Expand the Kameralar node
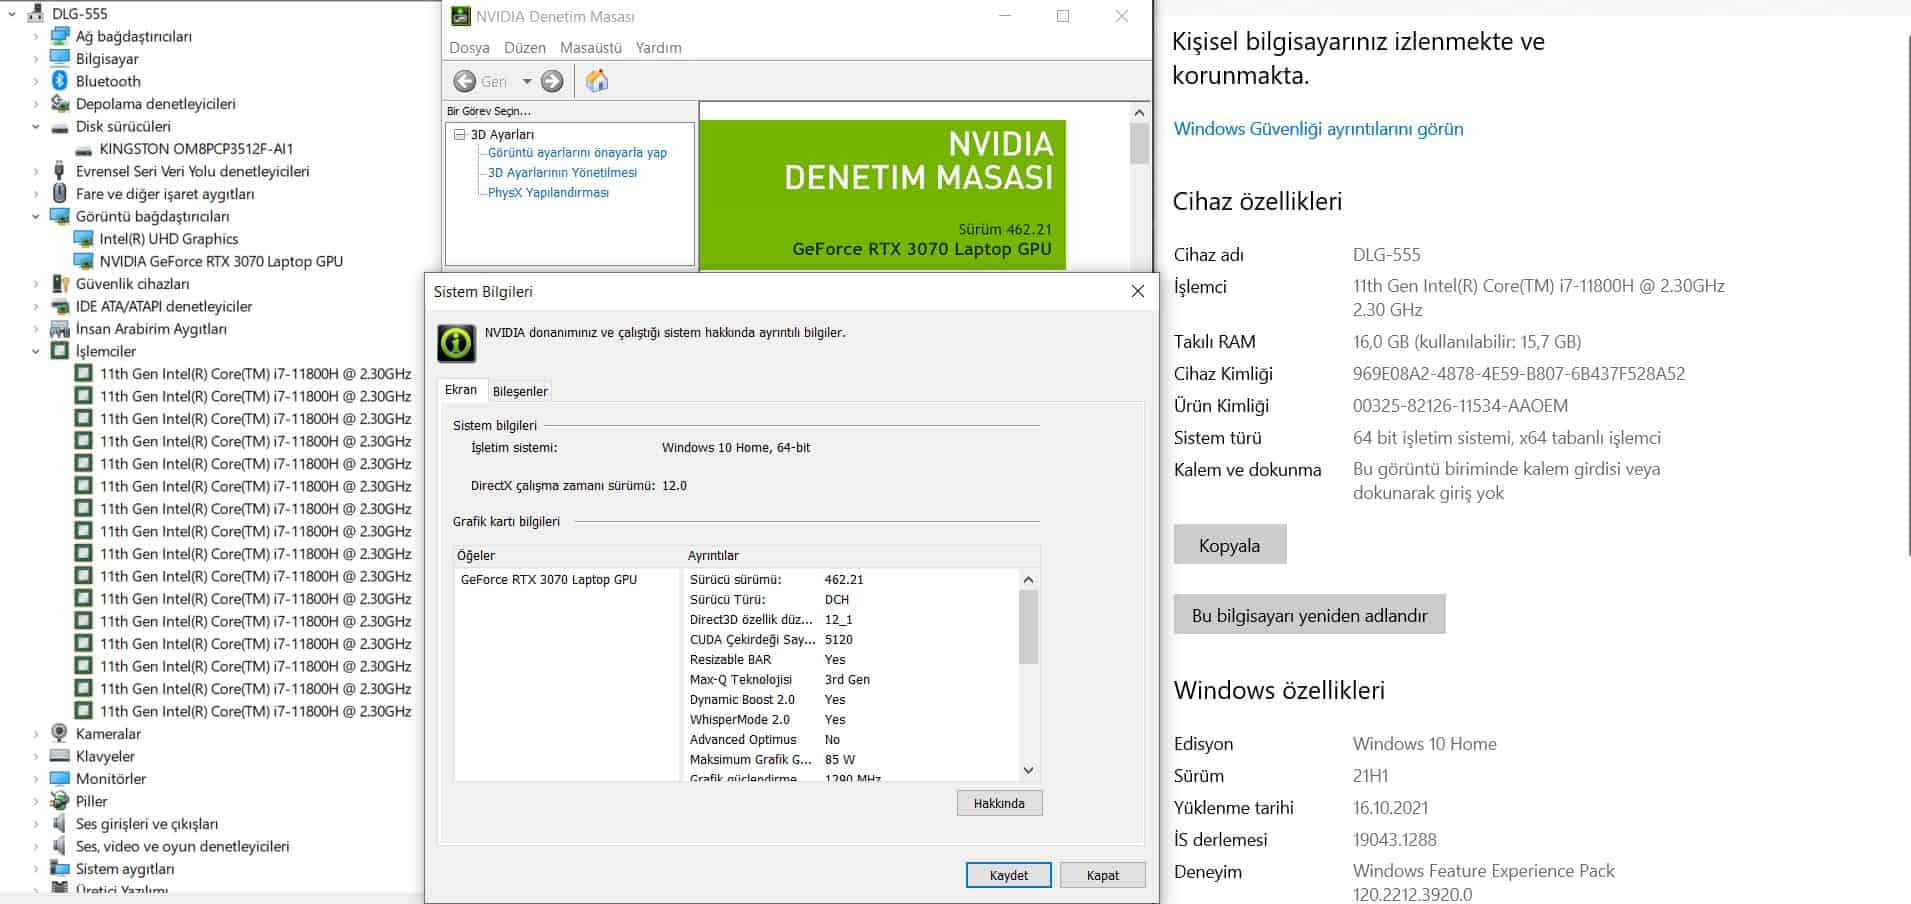This screenshot has width=1911, height=904. 36,733
